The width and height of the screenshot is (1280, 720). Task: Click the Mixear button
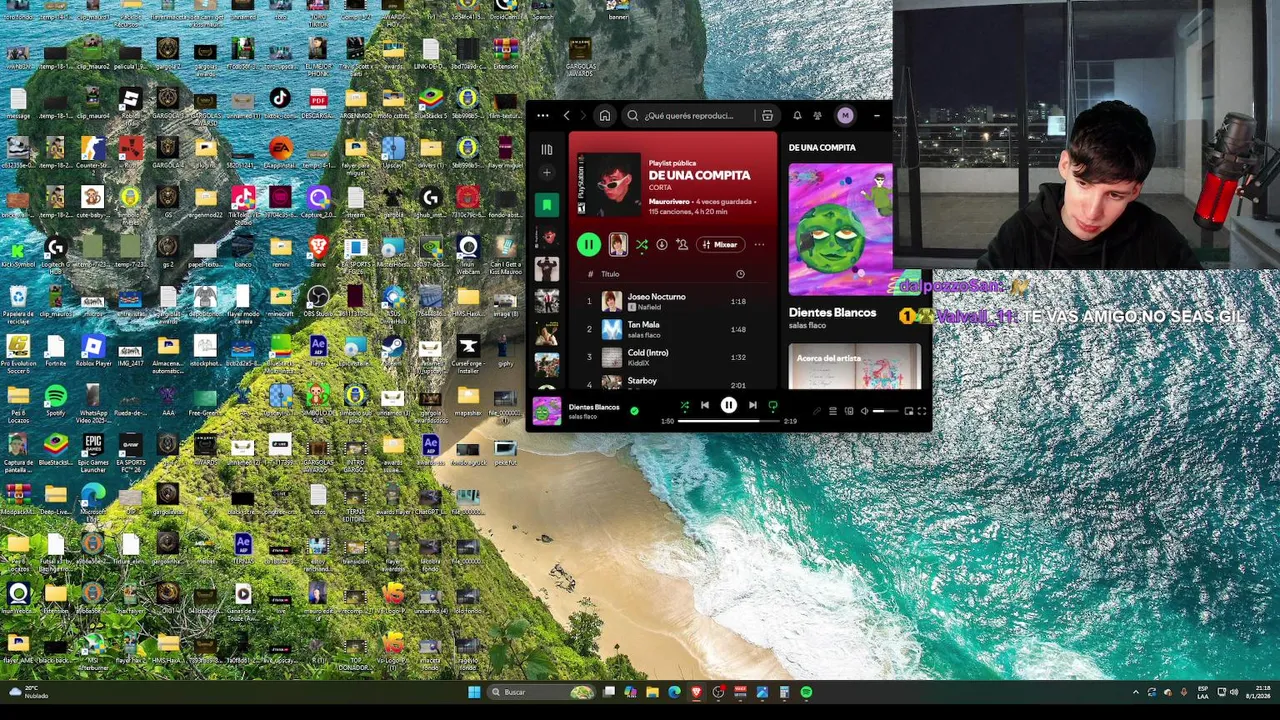pos(720,244)
